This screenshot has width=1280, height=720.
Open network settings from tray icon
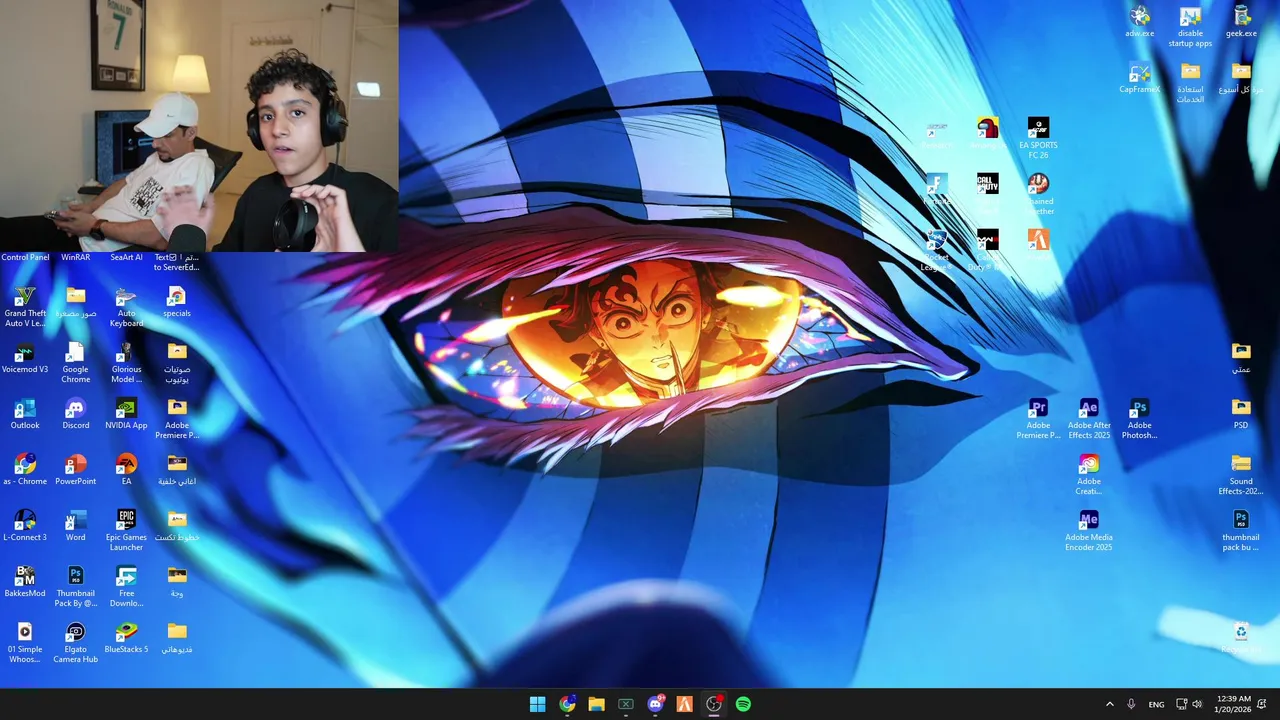tap(1181, 704)
